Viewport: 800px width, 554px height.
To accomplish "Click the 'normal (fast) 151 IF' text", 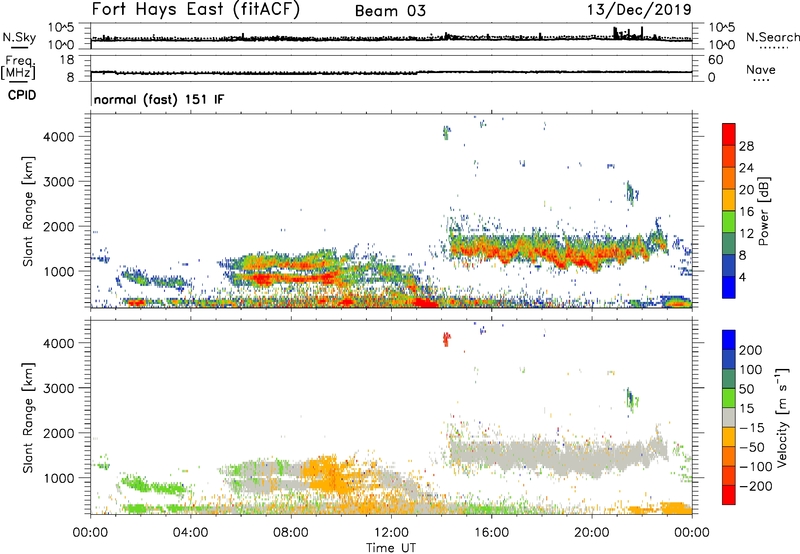I will [x=159, y=99].
